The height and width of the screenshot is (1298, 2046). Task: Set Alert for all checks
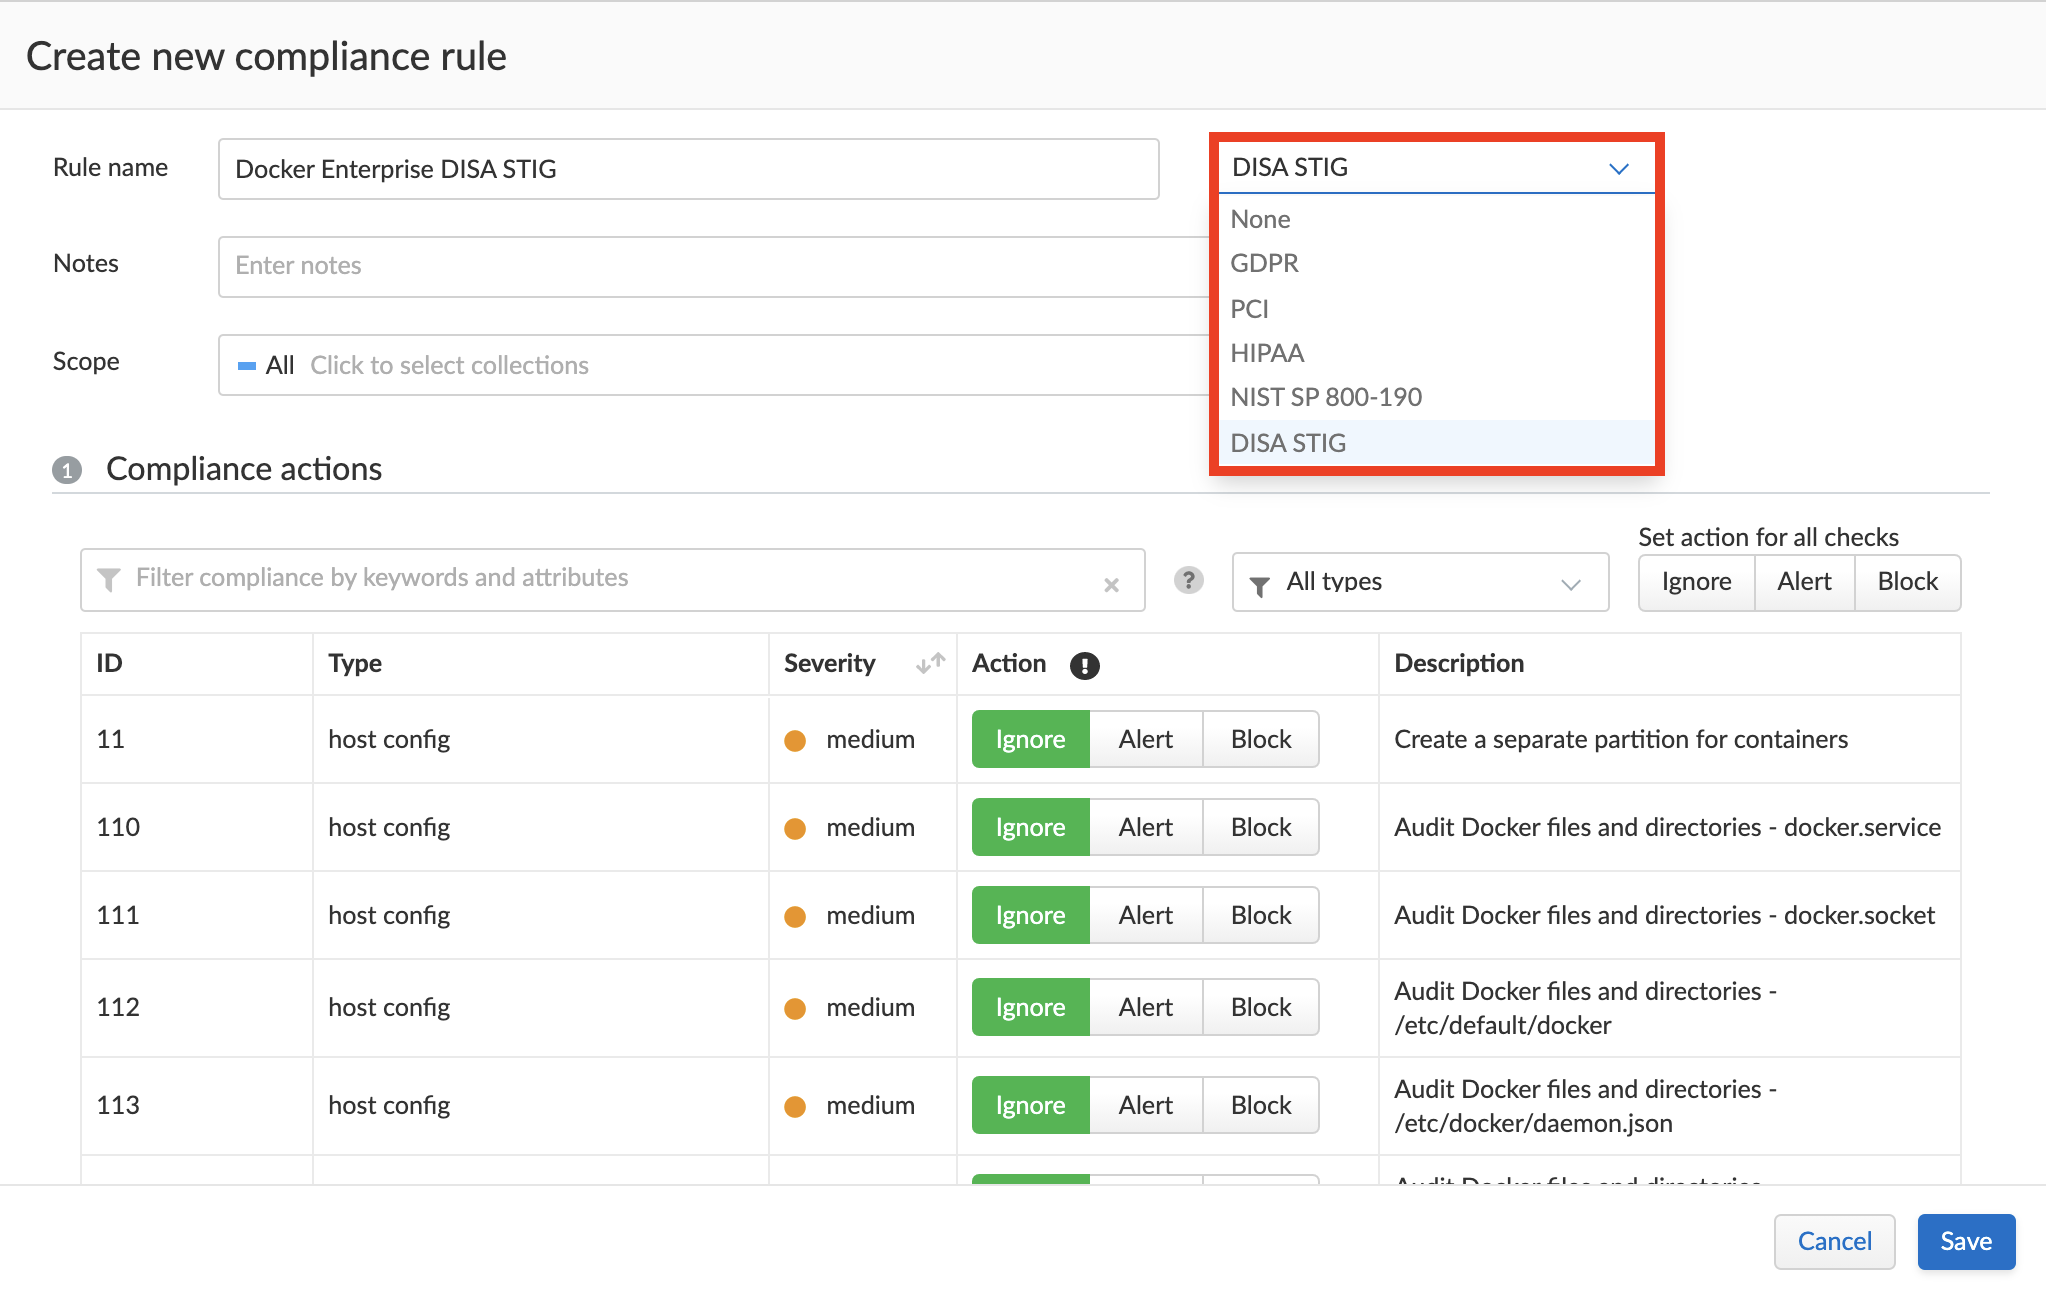point(1804,582)
